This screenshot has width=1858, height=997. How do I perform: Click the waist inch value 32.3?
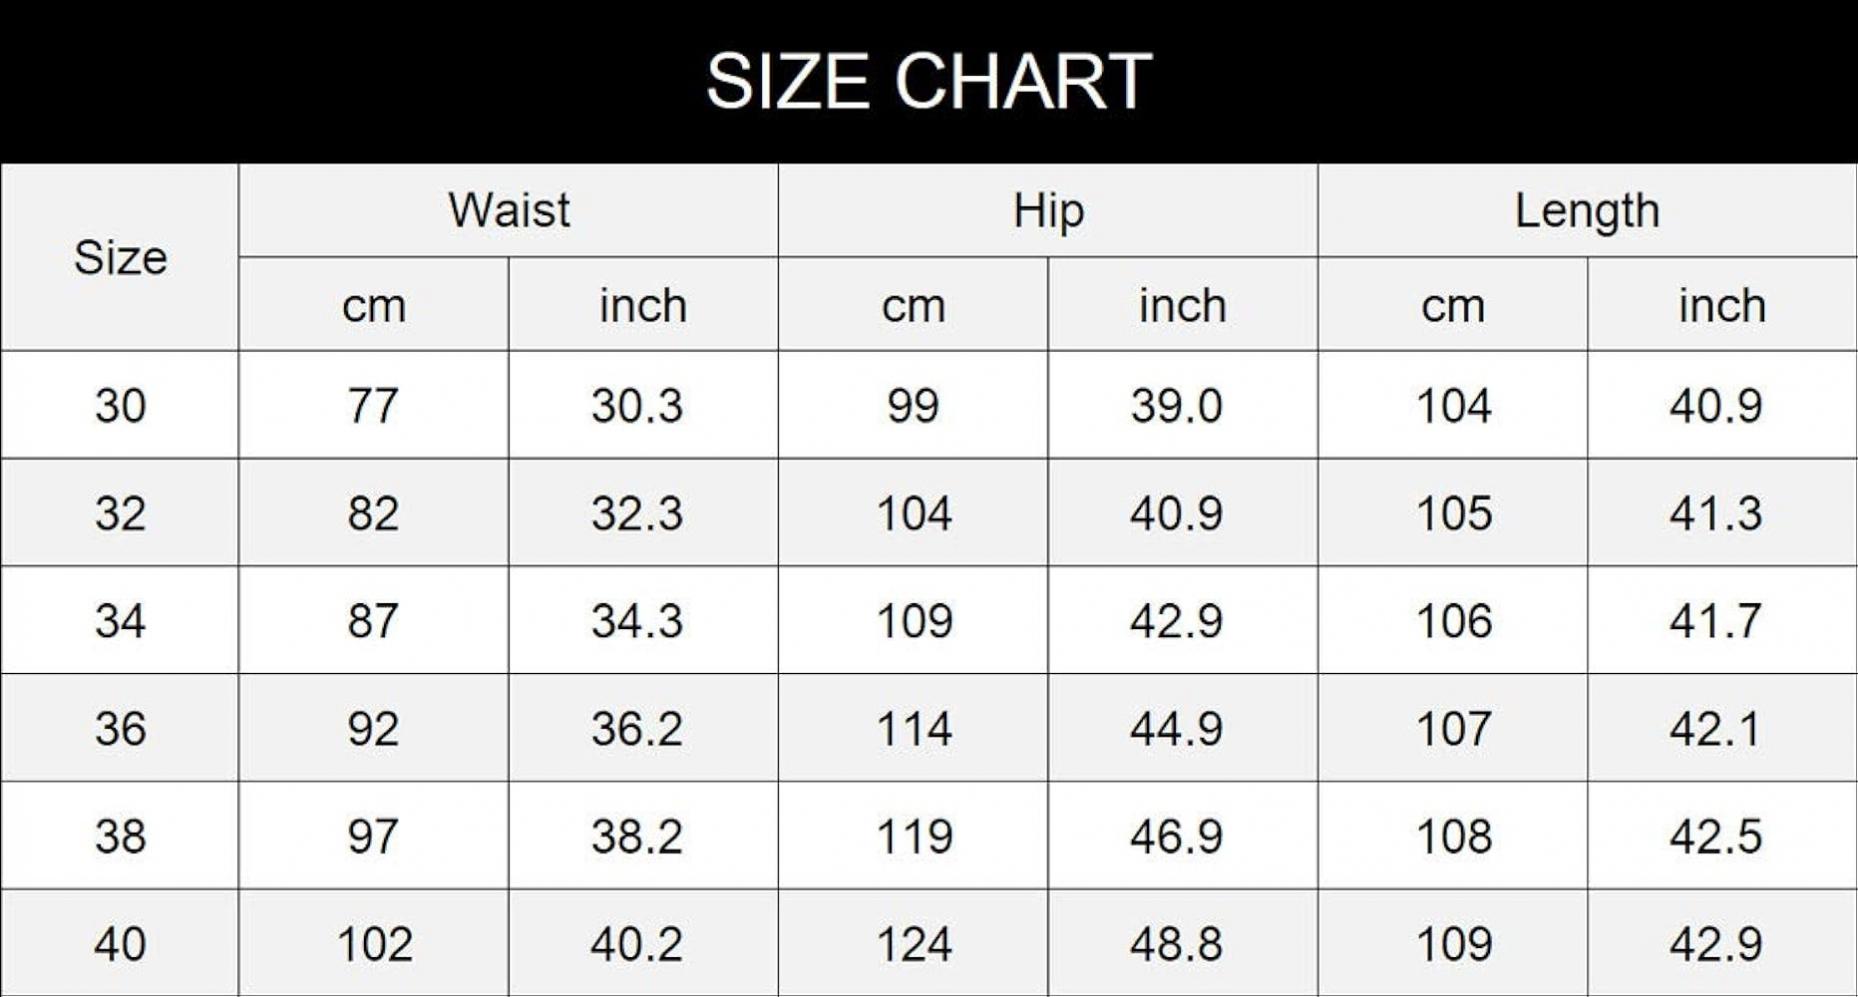637,514
